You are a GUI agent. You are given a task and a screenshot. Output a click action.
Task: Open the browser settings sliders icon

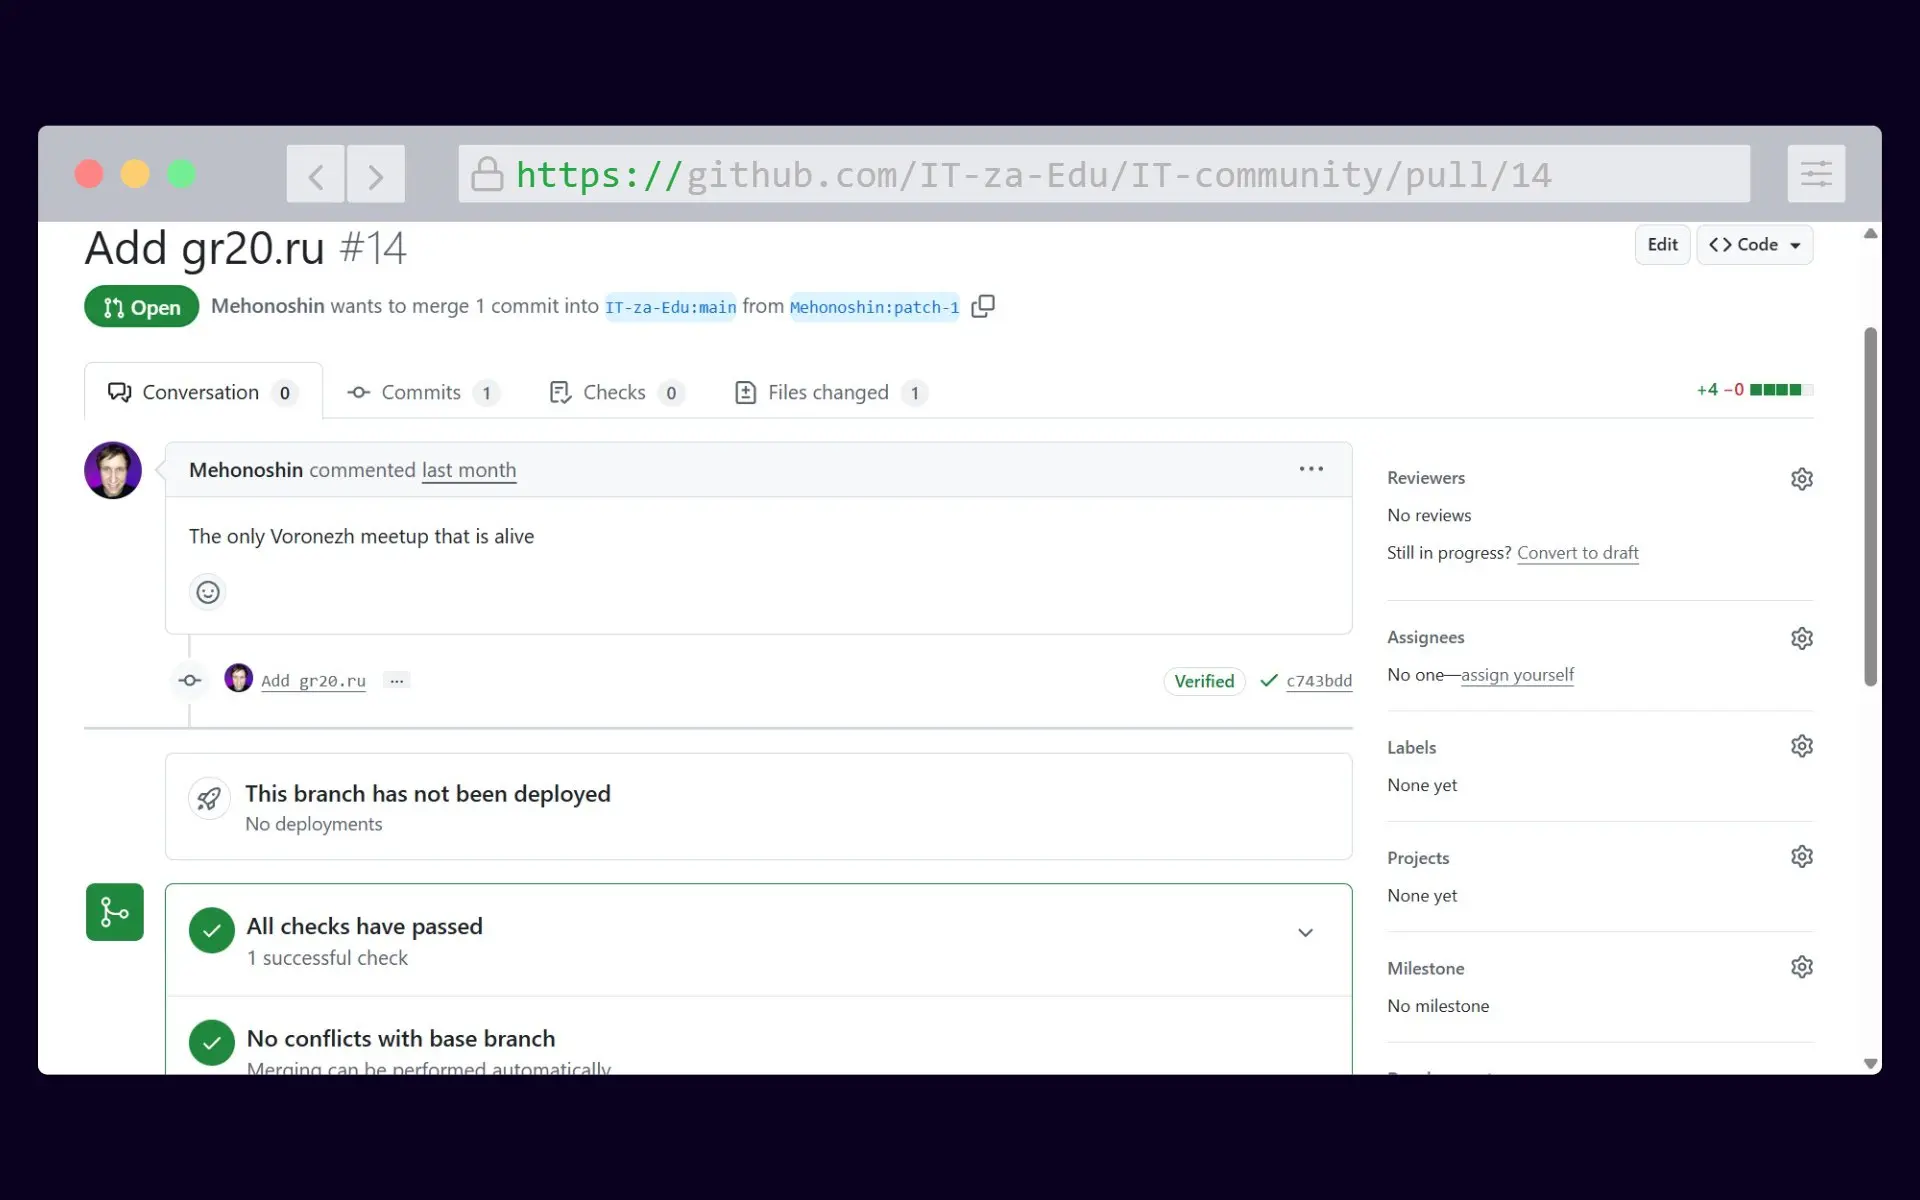[x=1816, y=174]
